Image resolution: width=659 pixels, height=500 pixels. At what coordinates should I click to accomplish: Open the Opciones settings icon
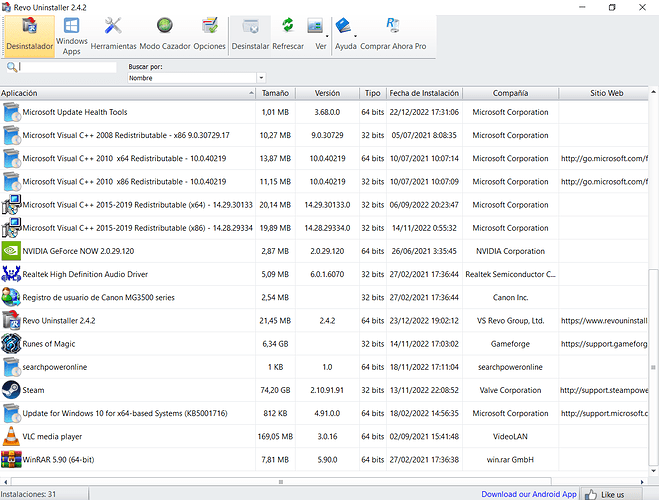209,26
